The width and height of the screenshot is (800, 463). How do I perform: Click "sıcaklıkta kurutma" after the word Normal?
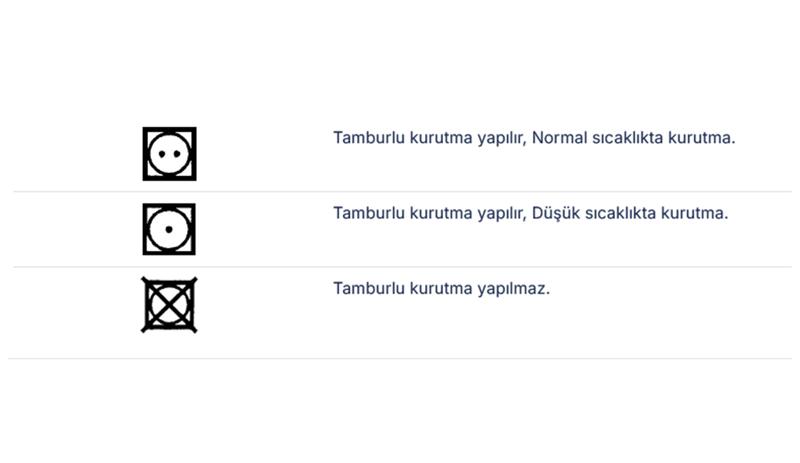click(x=661, y=138)
